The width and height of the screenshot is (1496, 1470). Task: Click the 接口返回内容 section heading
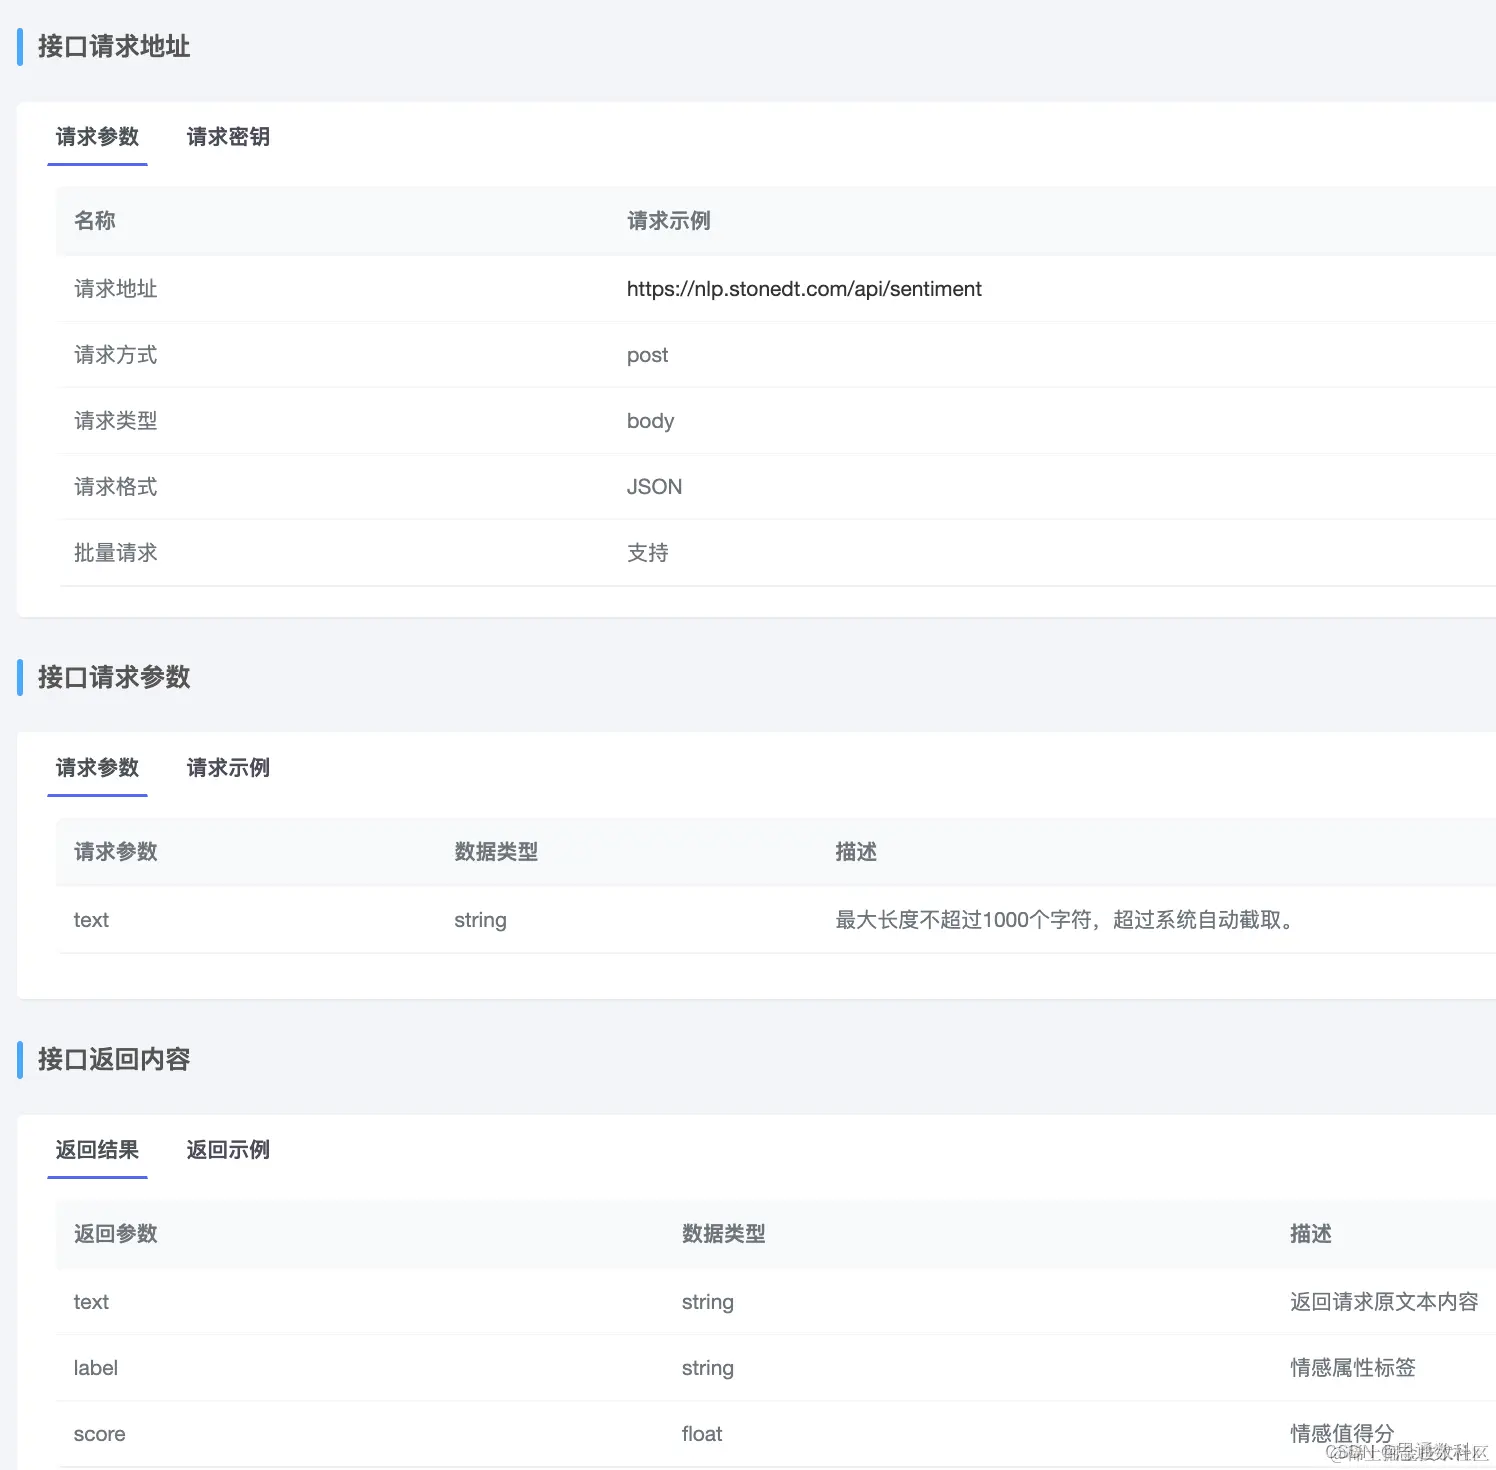114,1060
